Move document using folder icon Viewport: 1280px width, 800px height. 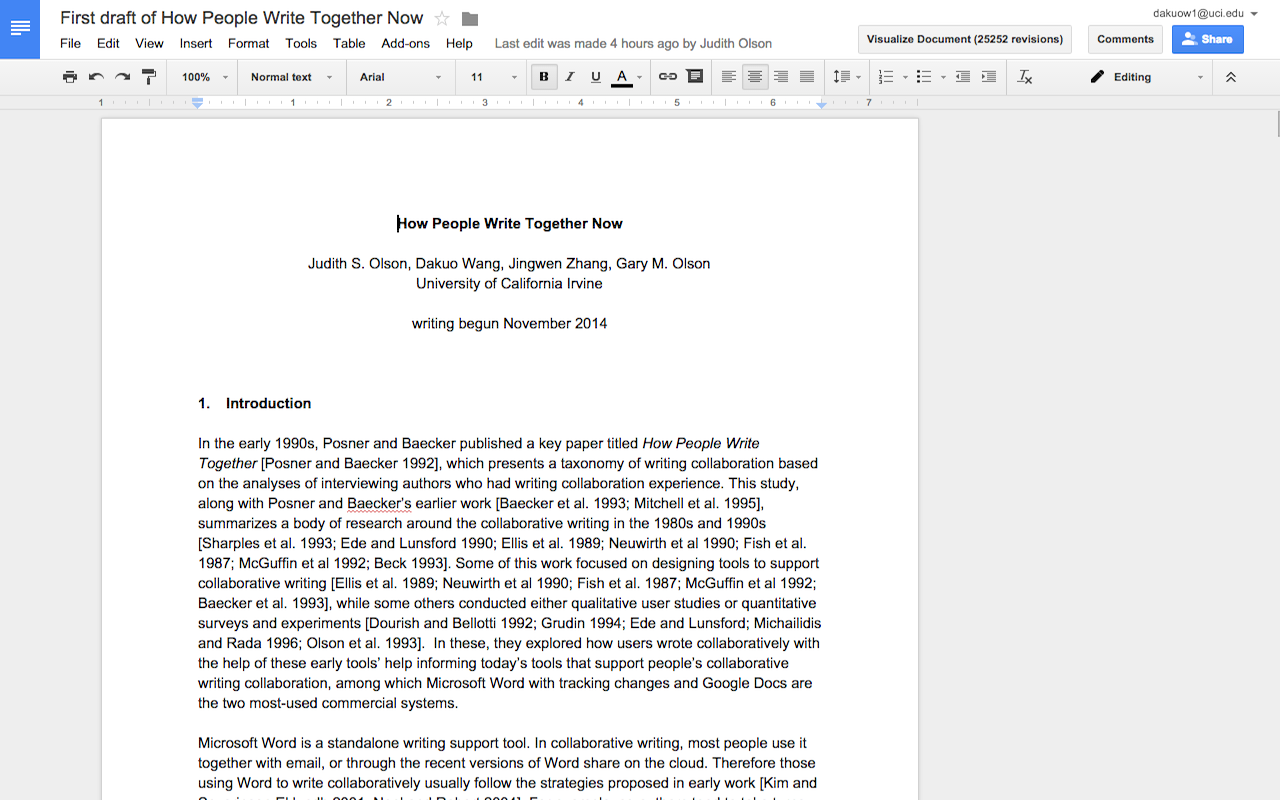[x=470, y=19]
